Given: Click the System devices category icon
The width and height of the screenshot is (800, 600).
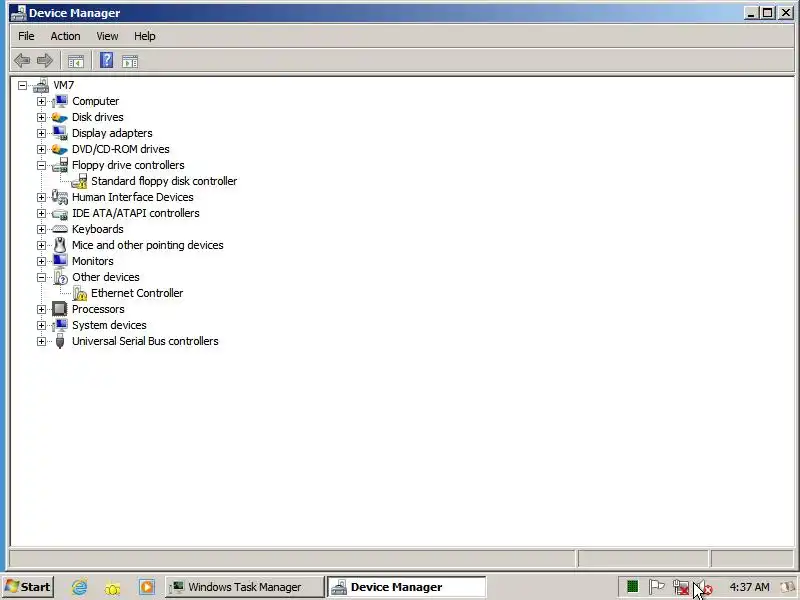Looking at the screenshot, I should 60,325.
